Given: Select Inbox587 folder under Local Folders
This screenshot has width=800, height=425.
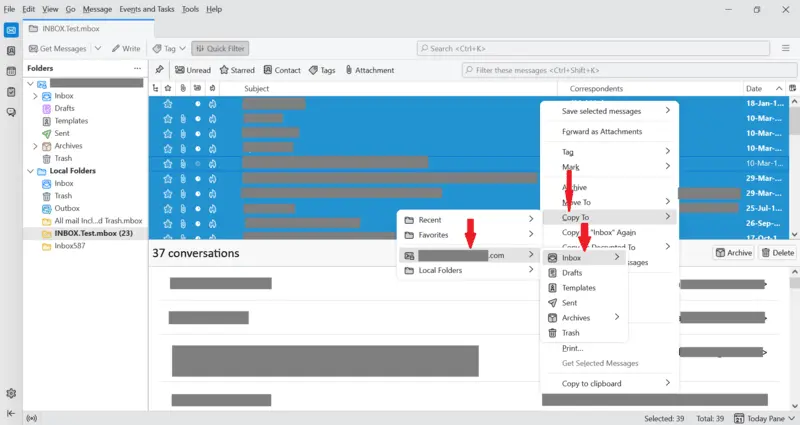Looking at the screenshot, I should click(70, 246).
